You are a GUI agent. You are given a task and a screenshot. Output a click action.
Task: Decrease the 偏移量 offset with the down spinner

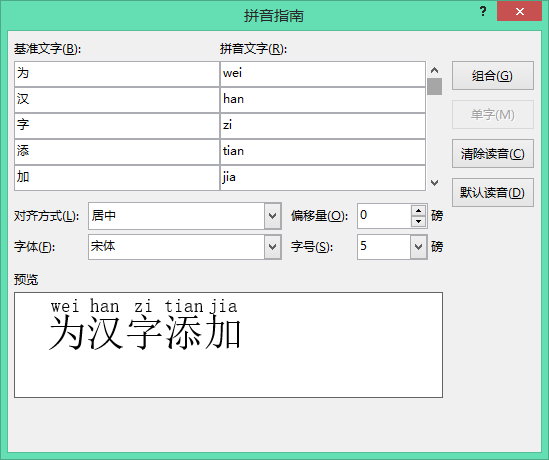pos(418,221)
